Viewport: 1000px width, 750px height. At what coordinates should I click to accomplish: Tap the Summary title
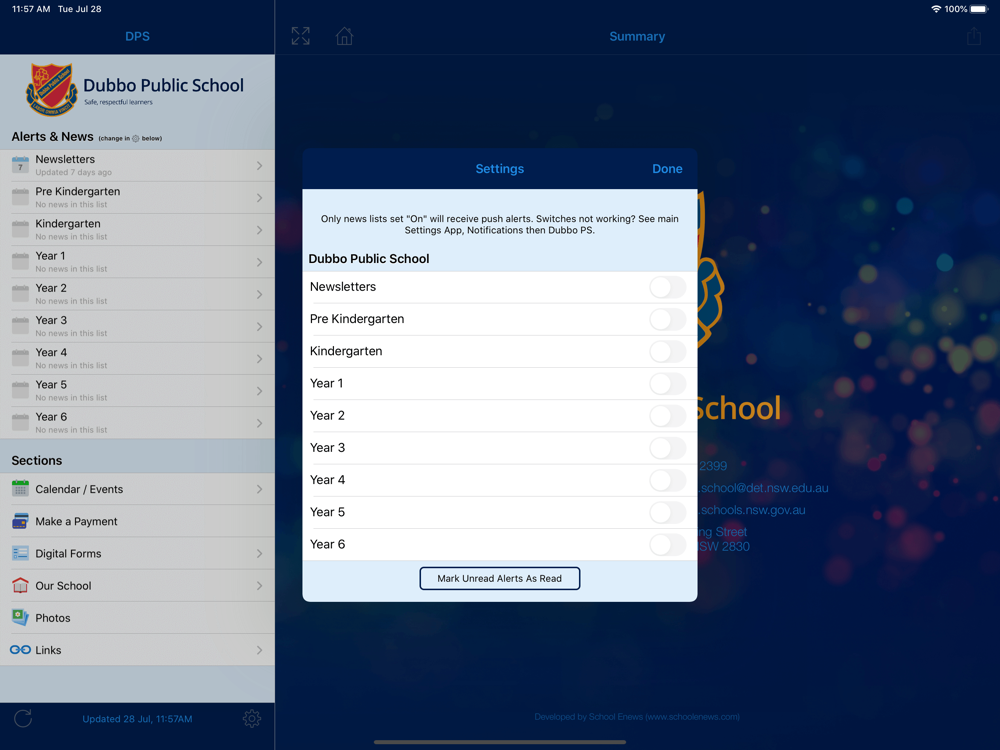click(x=637, y=36)
